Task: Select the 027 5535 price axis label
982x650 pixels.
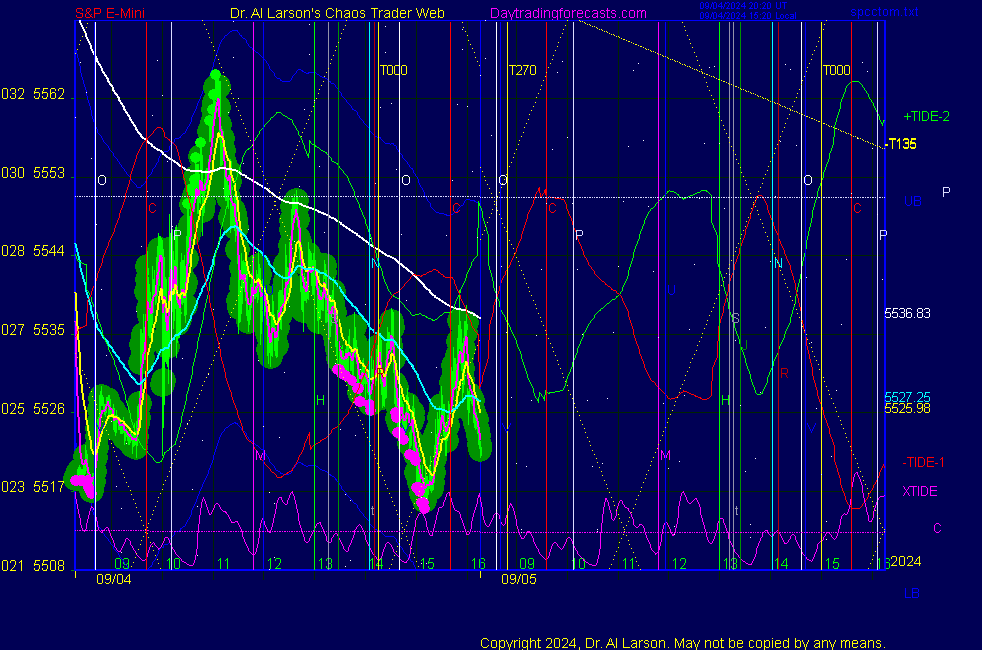Action: pos(33,330)
